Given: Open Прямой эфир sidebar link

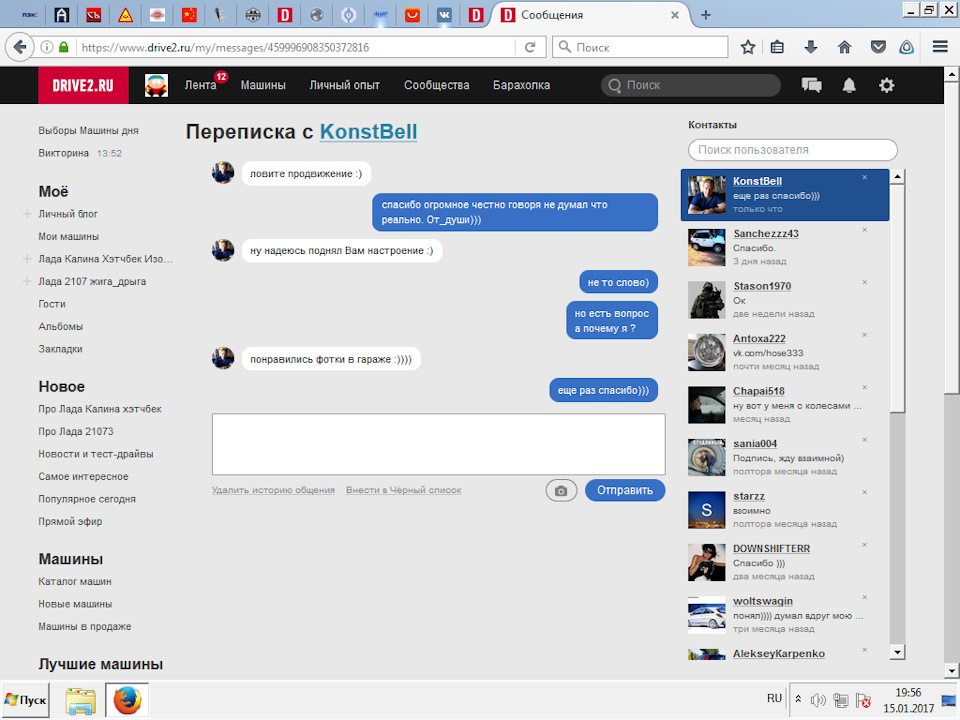Looking at the screenshot, I should (x=70, y=522).
